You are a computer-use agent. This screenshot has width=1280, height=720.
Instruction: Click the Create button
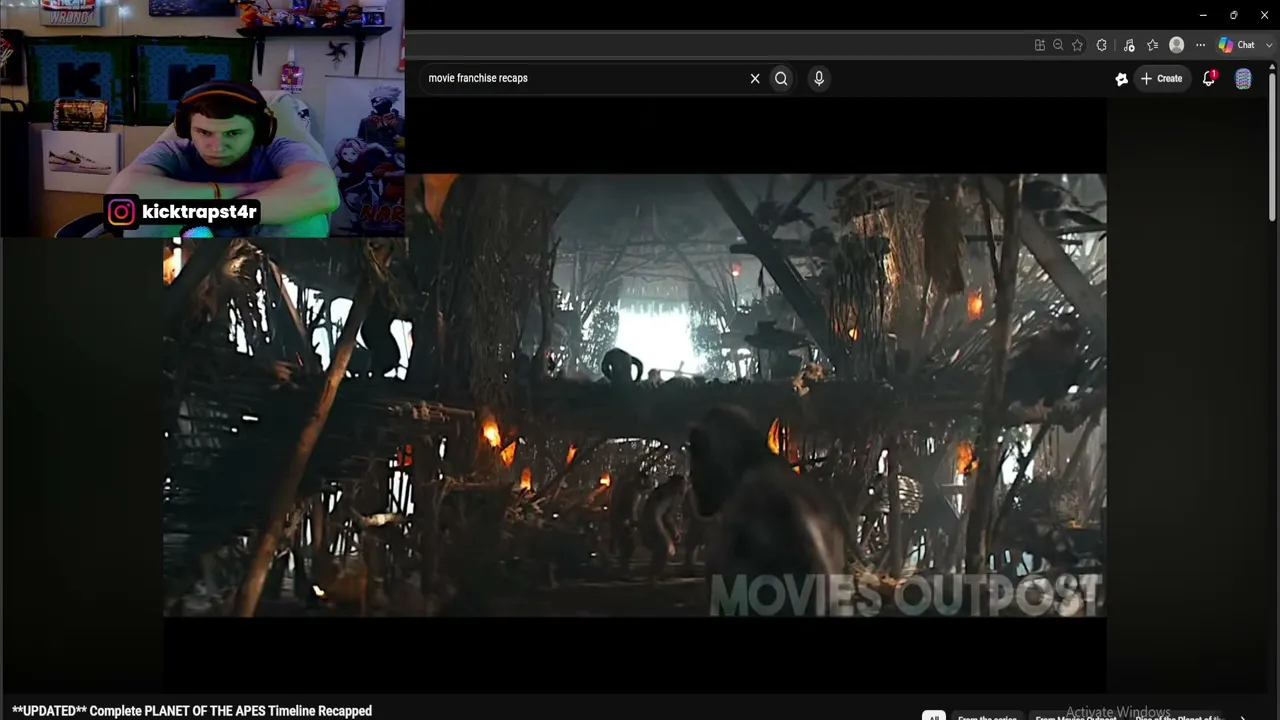click(x=1161, y=78)
